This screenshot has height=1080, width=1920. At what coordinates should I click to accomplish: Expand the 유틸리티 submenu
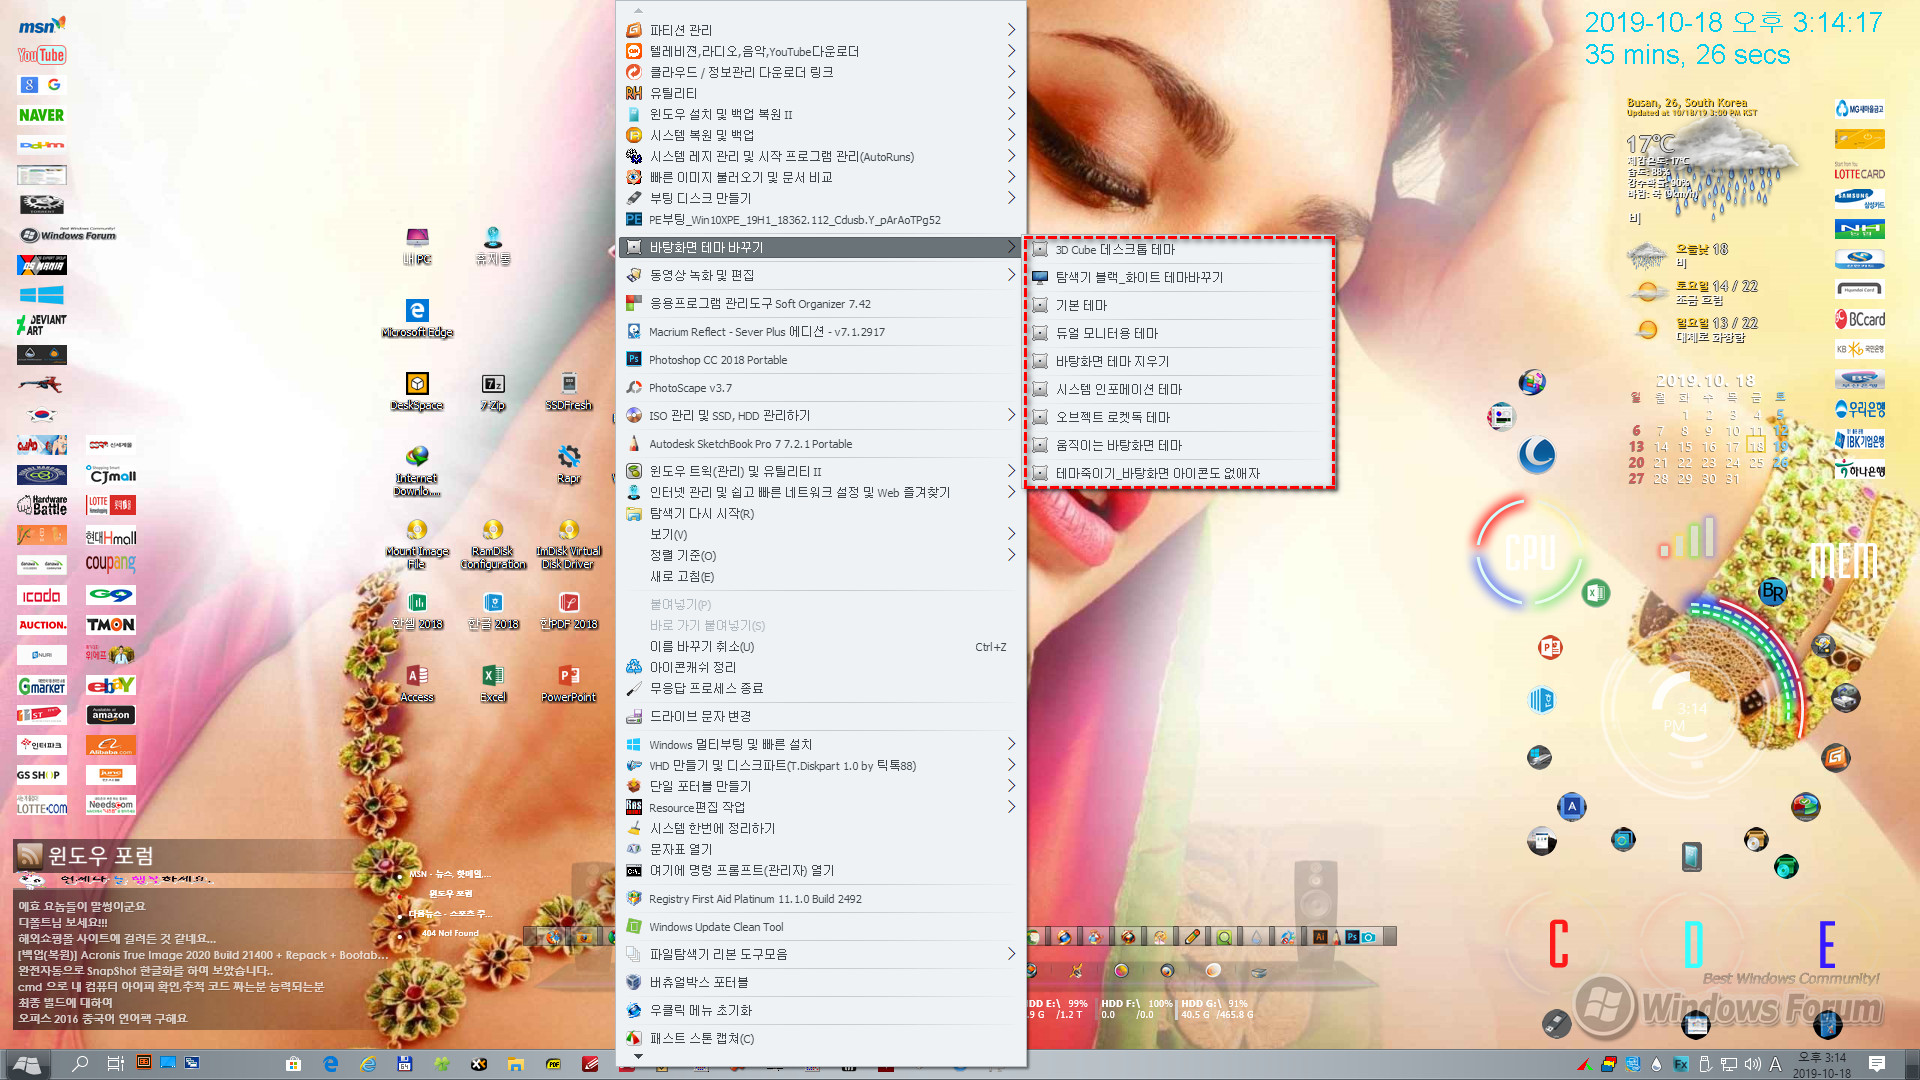click(822, 93)
